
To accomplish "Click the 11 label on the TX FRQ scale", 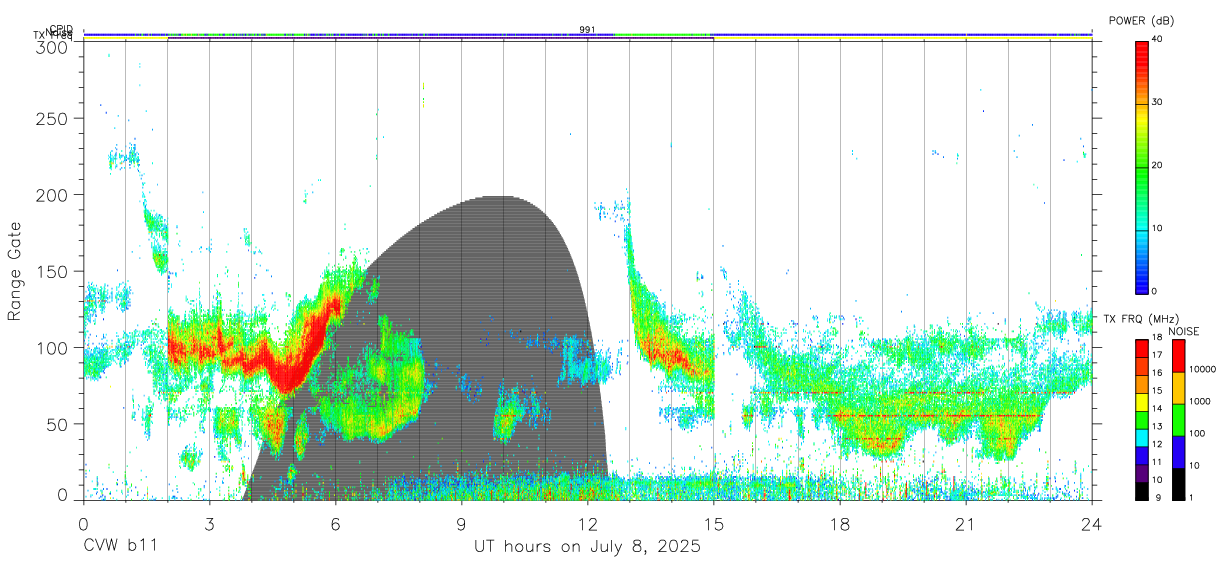I will tap(1158, 464).
